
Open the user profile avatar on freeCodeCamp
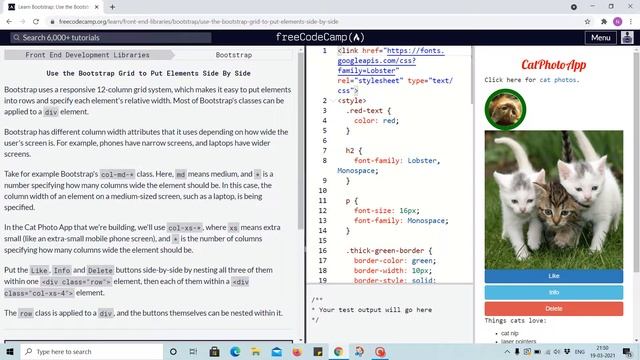point(627,38)
